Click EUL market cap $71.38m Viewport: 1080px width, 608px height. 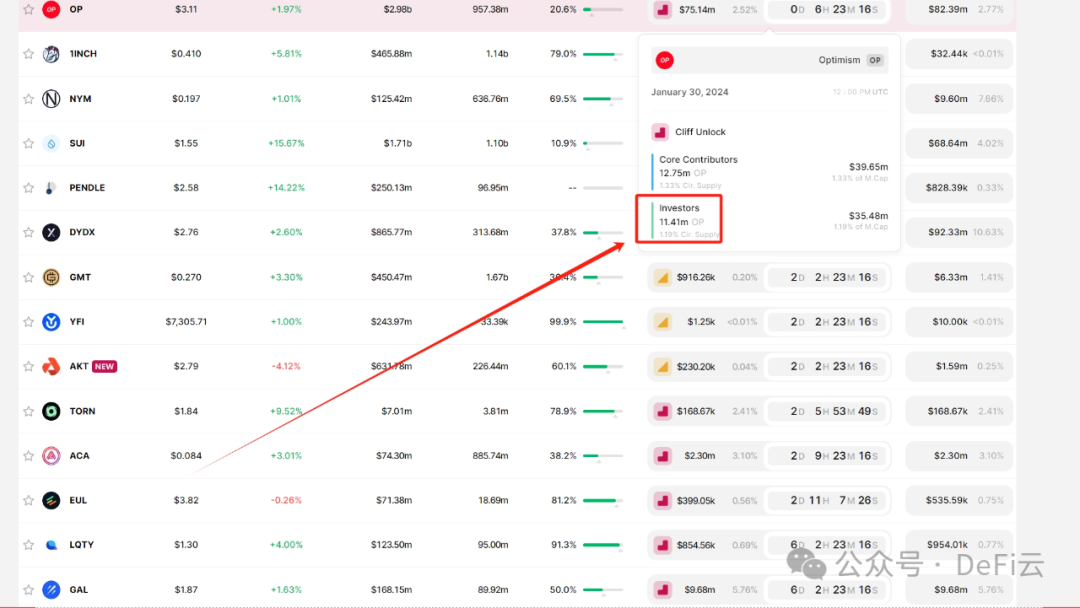pos(394,501)
